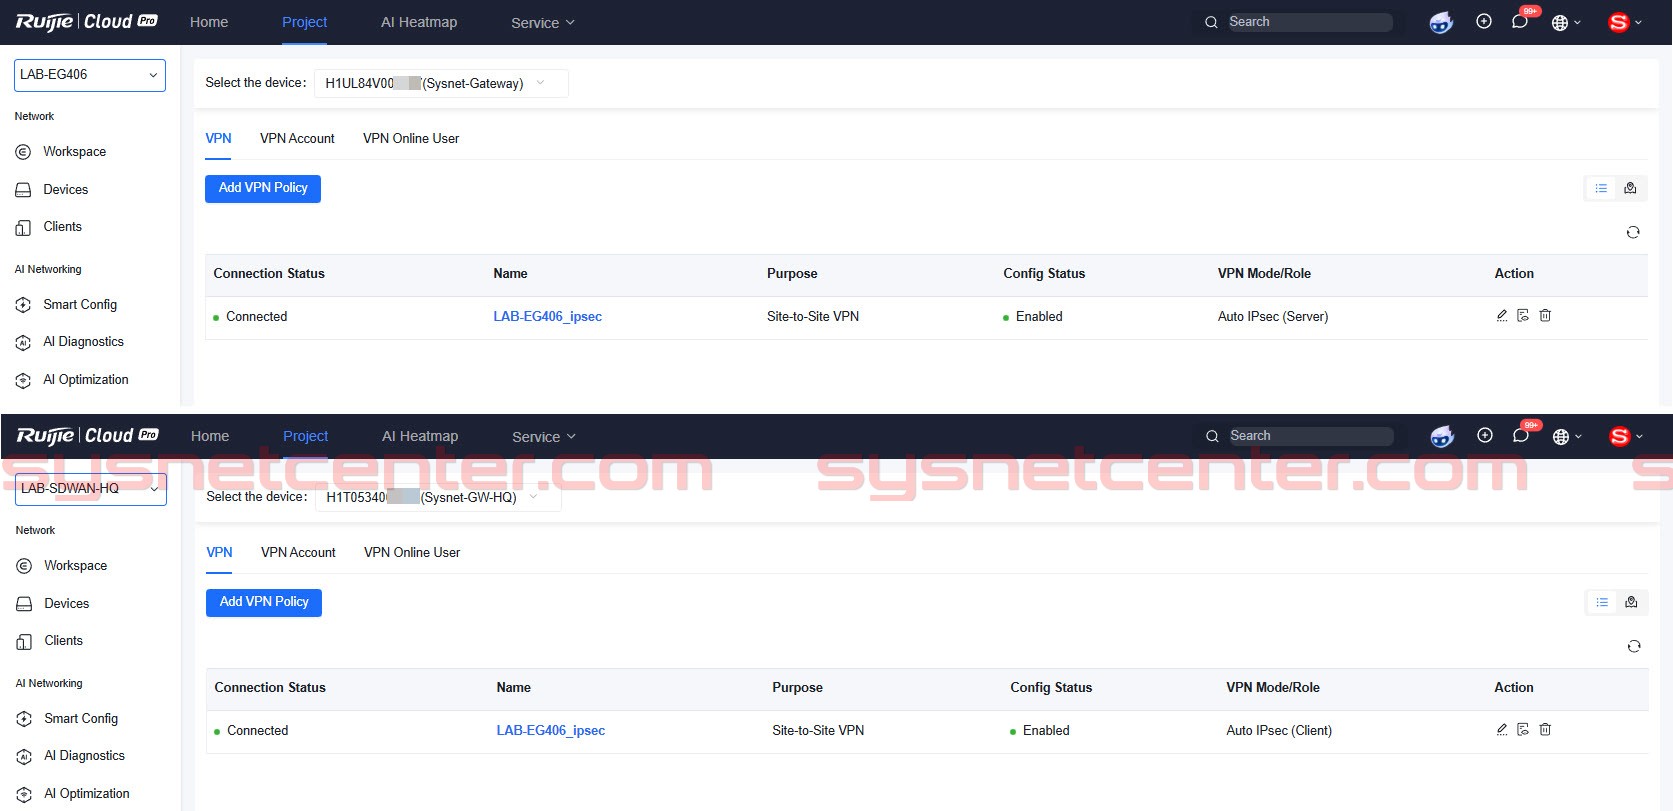Open Workspace icon under LAB-EG406 project
1673x811 pixels.
click(x=24, y=152)
